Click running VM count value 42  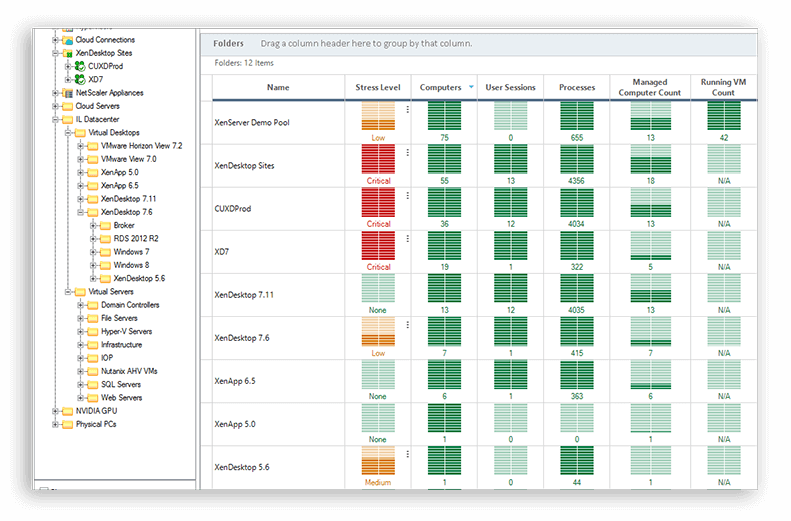tap(724, 138)
